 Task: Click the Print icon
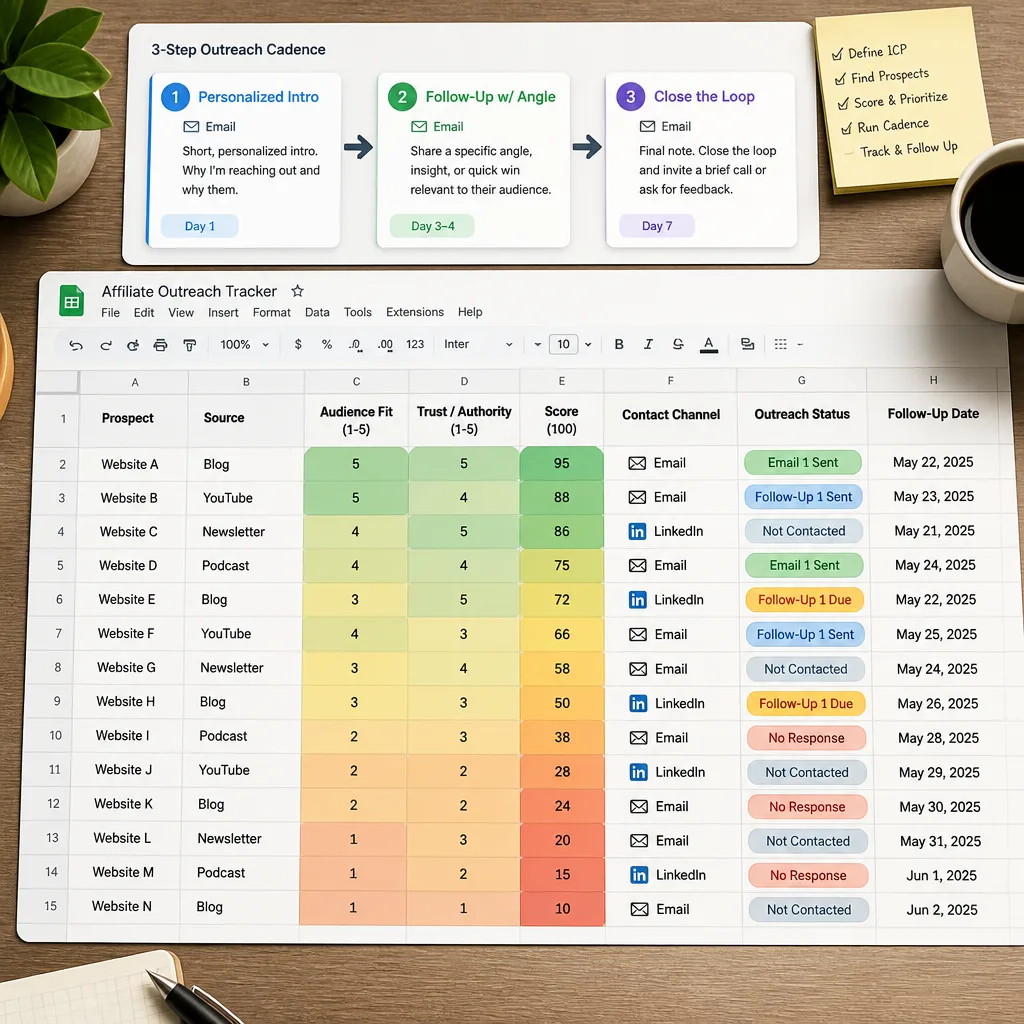[x=160, y=345]
